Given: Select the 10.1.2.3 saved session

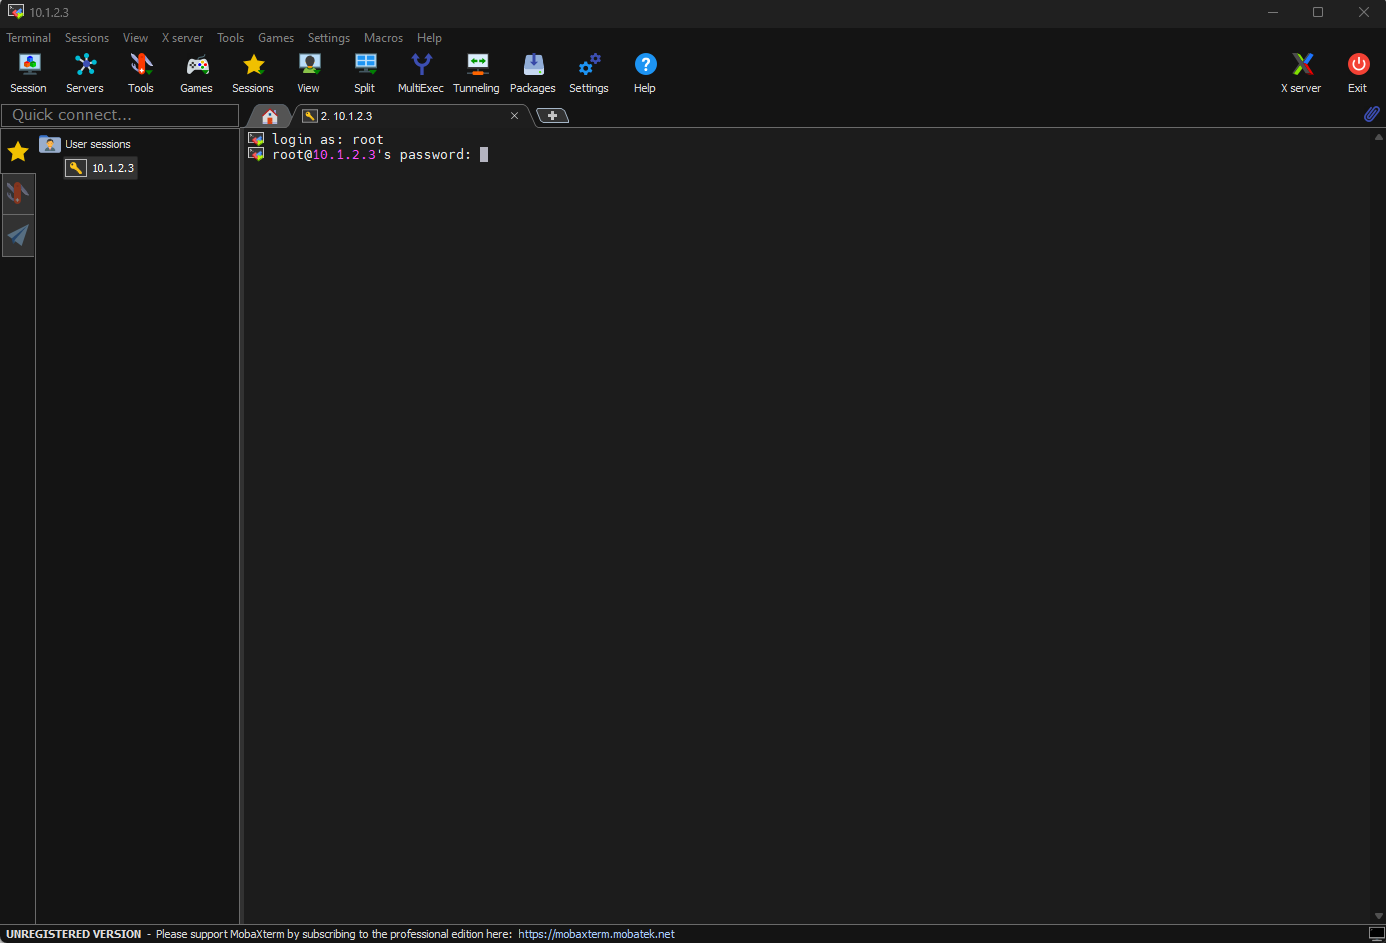Looking at the screenshot, I should [x=112, y=168].
